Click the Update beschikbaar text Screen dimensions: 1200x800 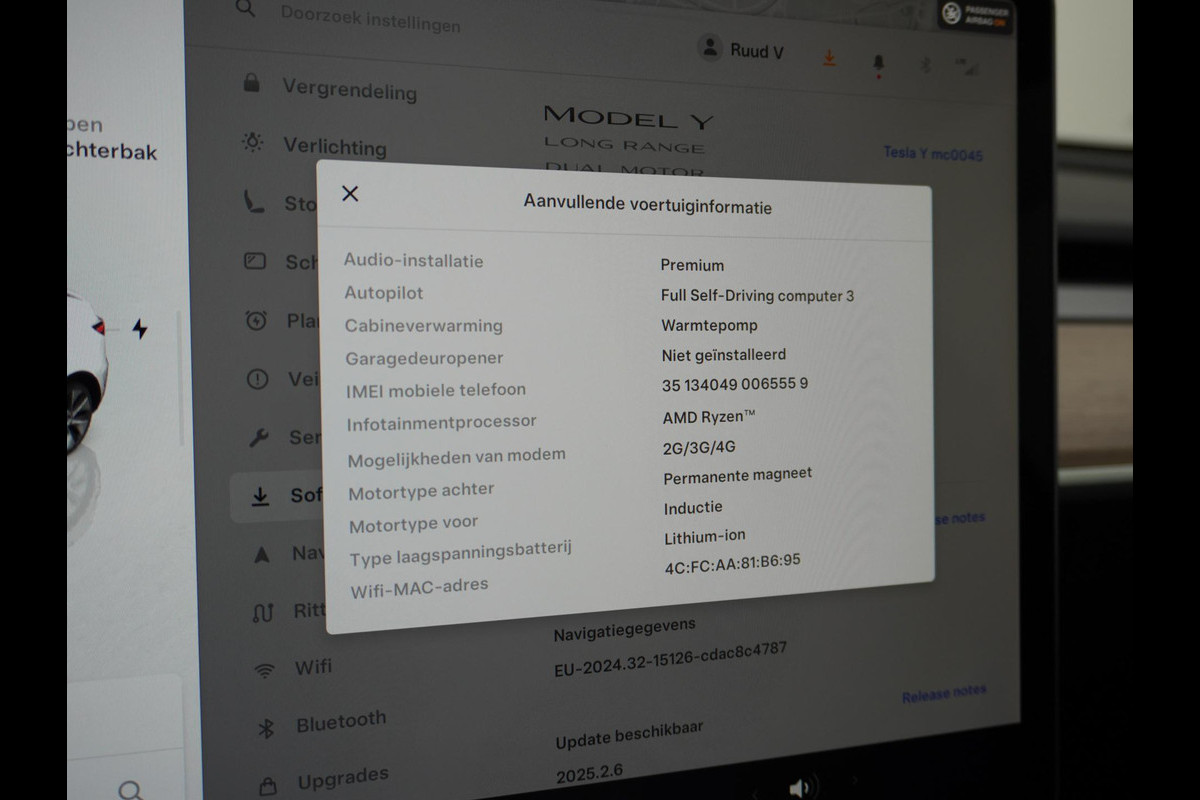[x=630, y=735]
